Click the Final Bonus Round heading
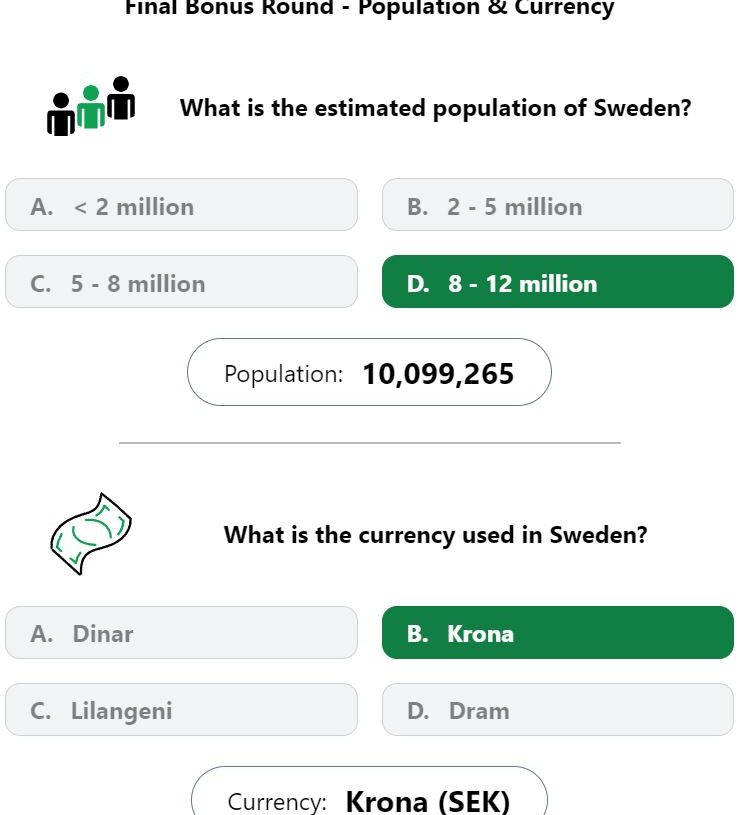Viewport: 738px width, 815px height. pyautogui.click(x=370, y=8)
